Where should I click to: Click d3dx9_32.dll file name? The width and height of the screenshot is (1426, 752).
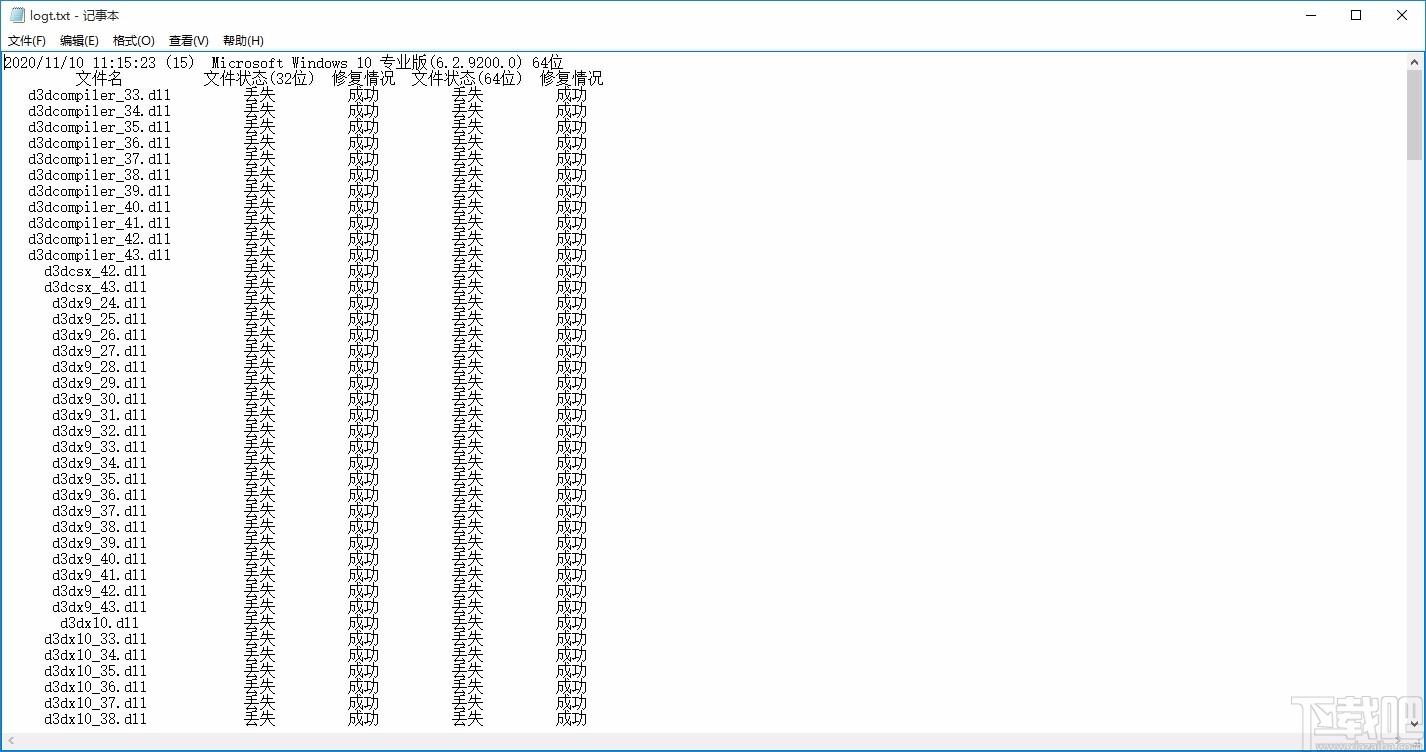point(99,431)
